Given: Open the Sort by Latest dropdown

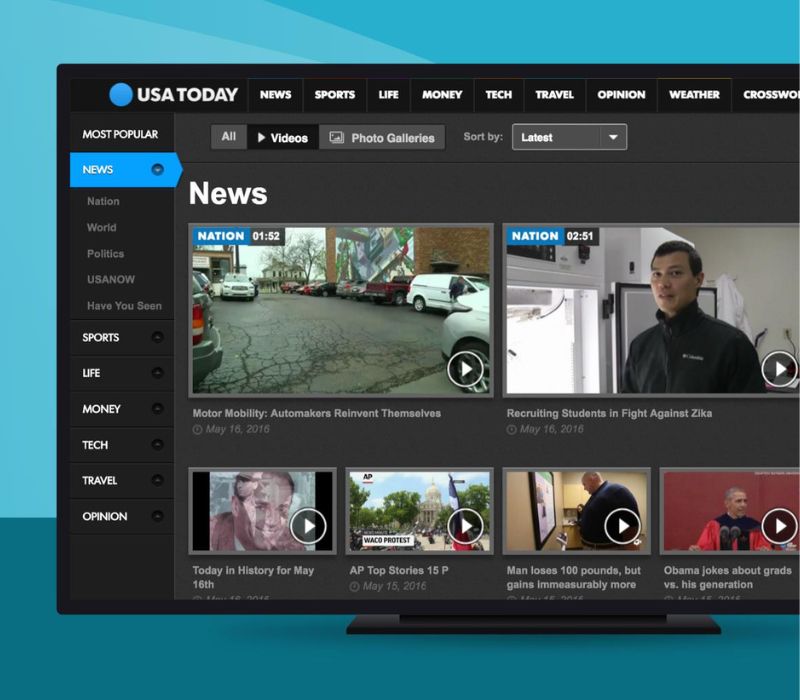Looking at the screenshot, I should pyautogui.click(x=569, y=137).
